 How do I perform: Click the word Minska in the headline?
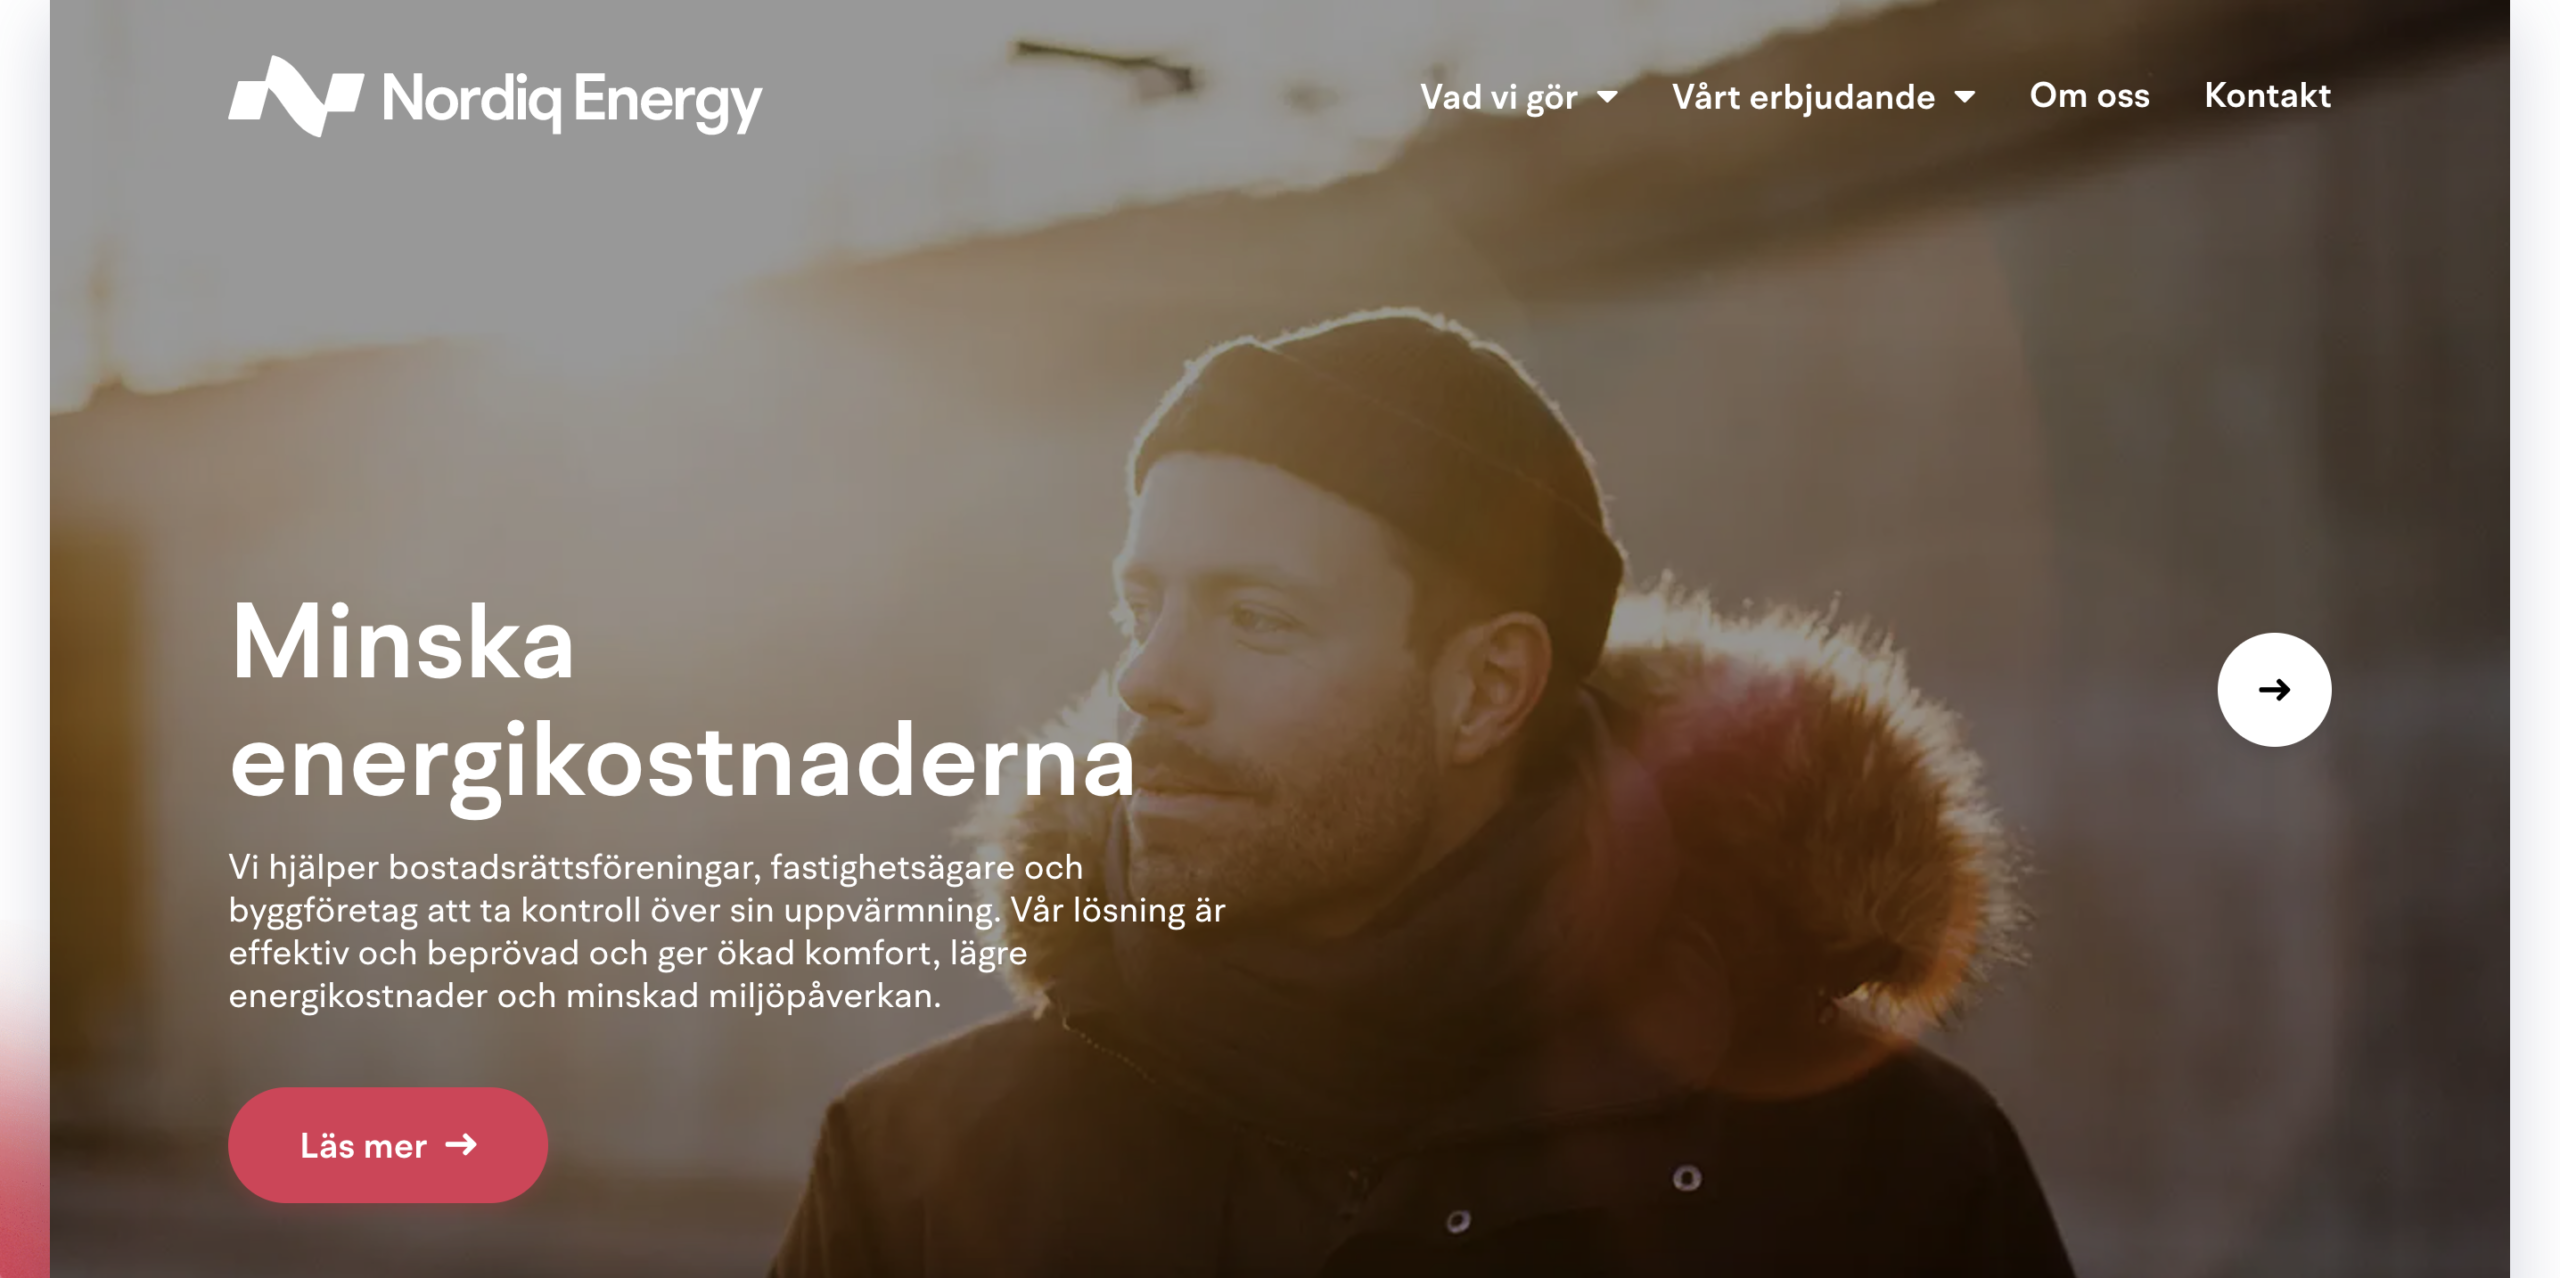(403, 642)
